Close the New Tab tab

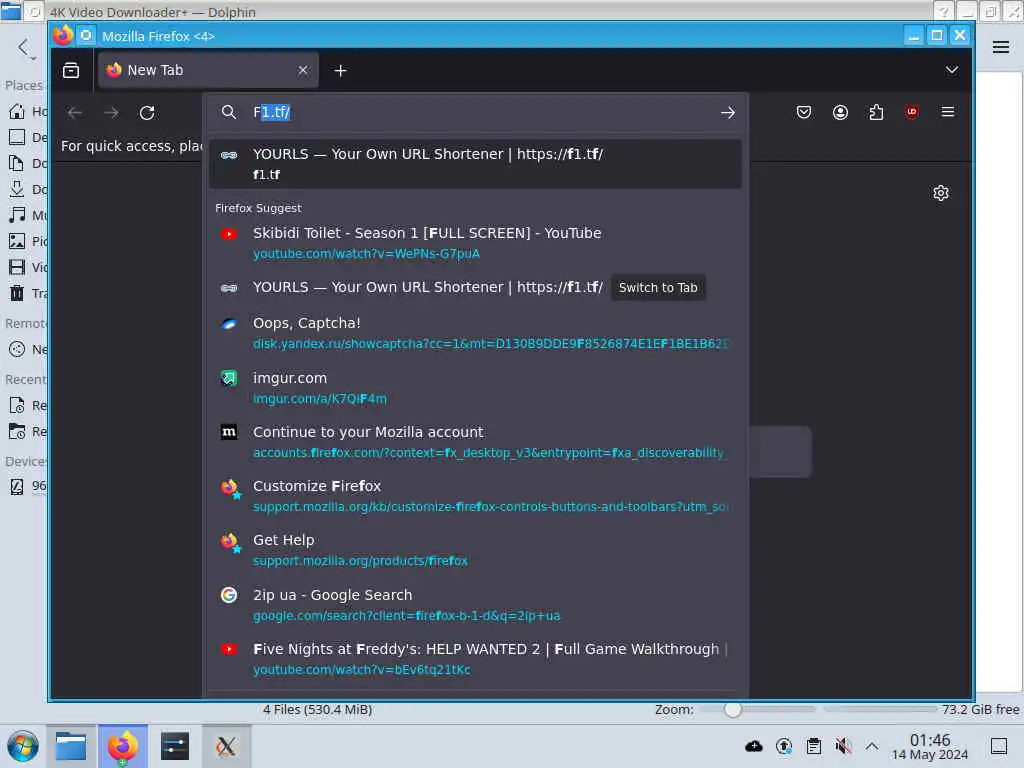(x=303, y=70)
